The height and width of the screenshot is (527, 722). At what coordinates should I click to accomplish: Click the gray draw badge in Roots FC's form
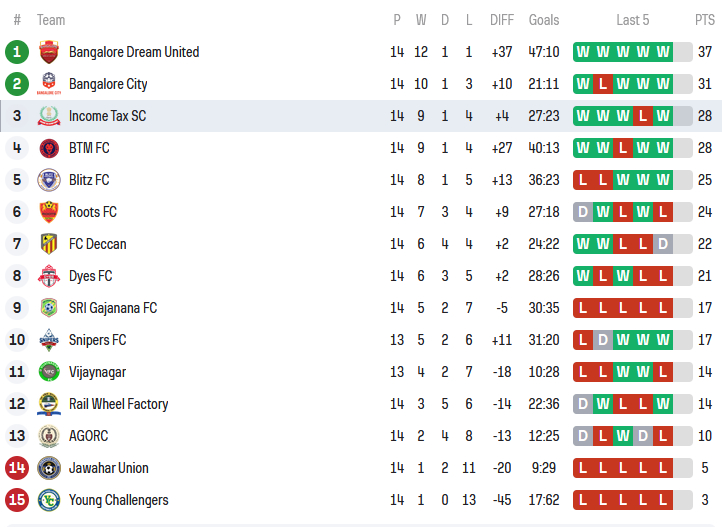click(x=583, y=212)
